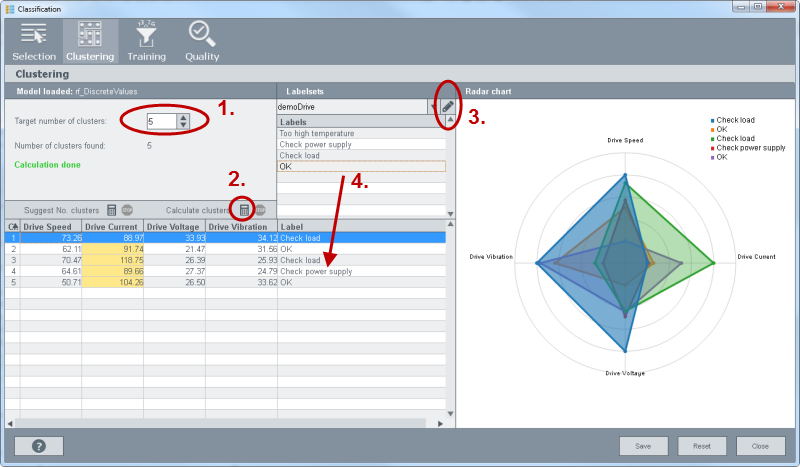800x467 pixels.
Task: Increase target number of clusters
Action: pyautogui.click(x=182, y=117)
